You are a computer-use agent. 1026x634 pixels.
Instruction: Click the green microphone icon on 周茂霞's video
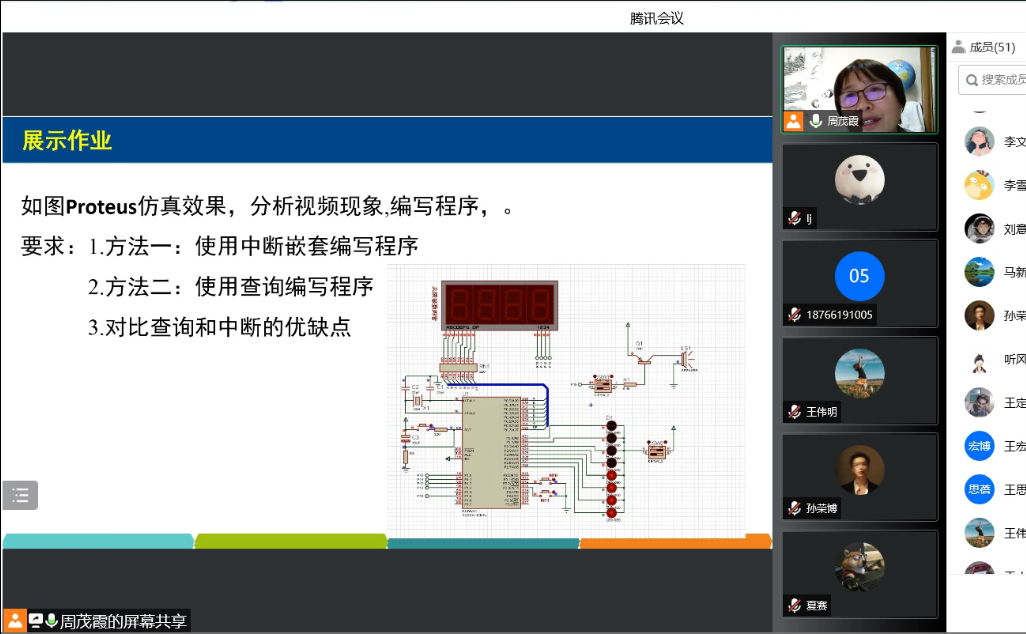816,121
